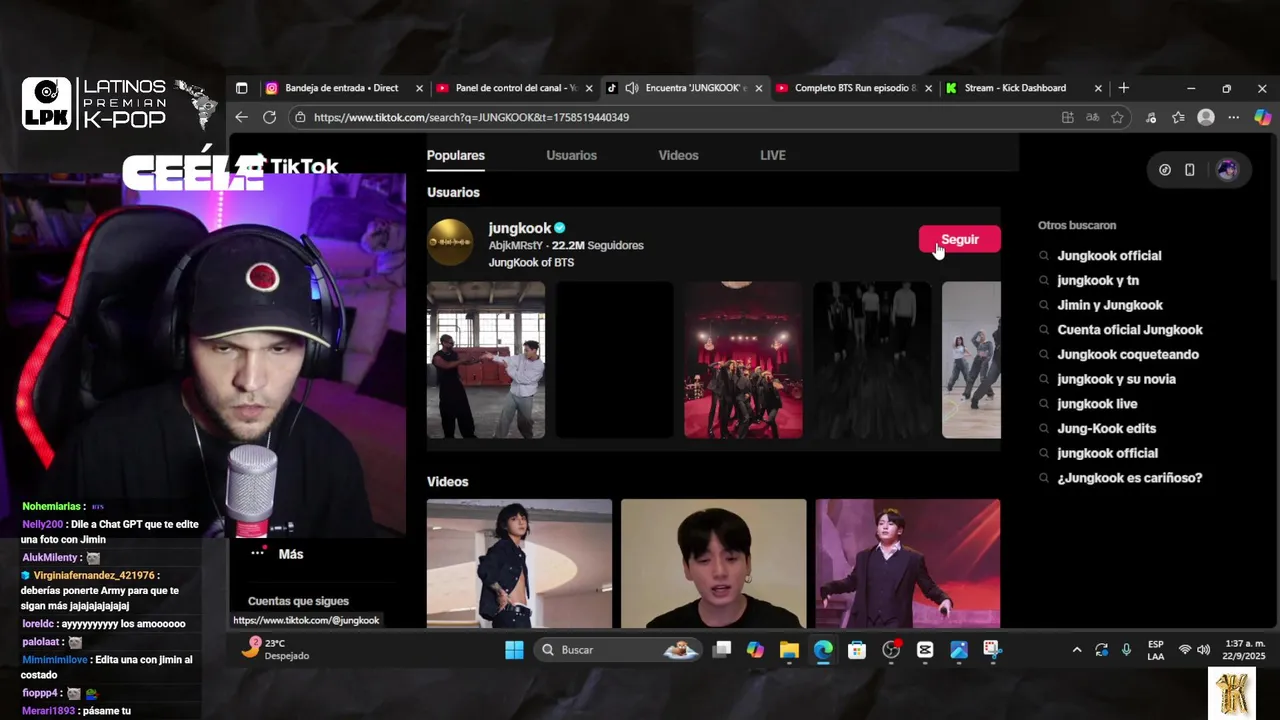The image size is (1280, 720).
Task: Open the suit on red background video
Action: (908, 563)
